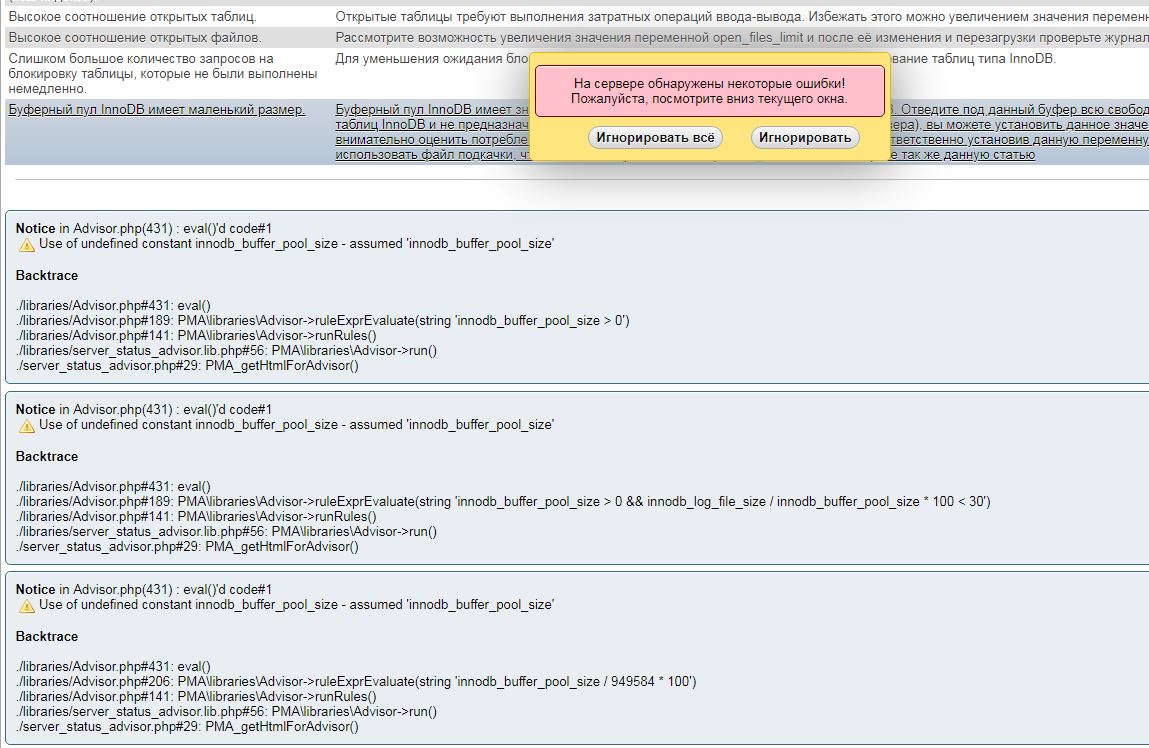Click the recommendation starting 'Открытые таблицы требуют выполнения'

pos(742,16)
